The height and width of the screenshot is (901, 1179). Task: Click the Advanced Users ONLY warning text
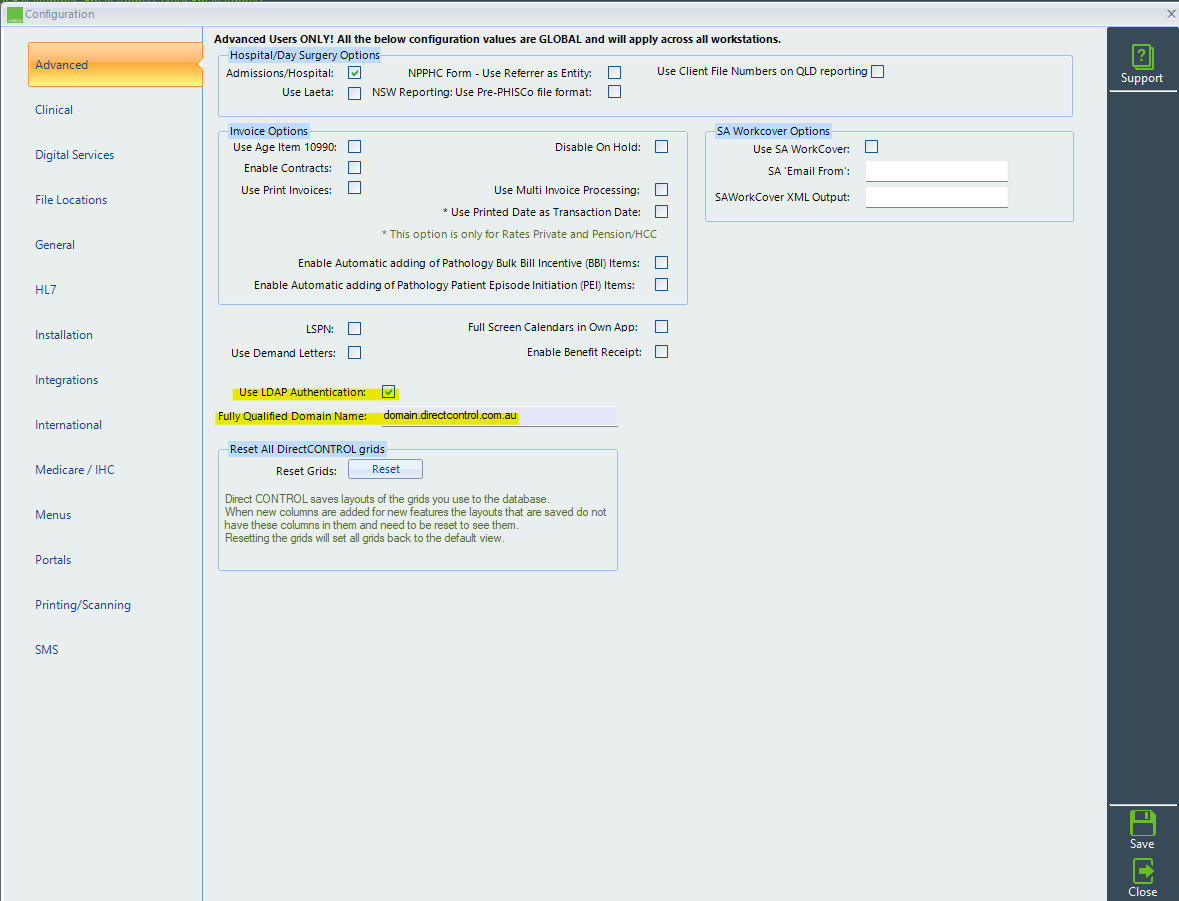[x=497, y=39]
